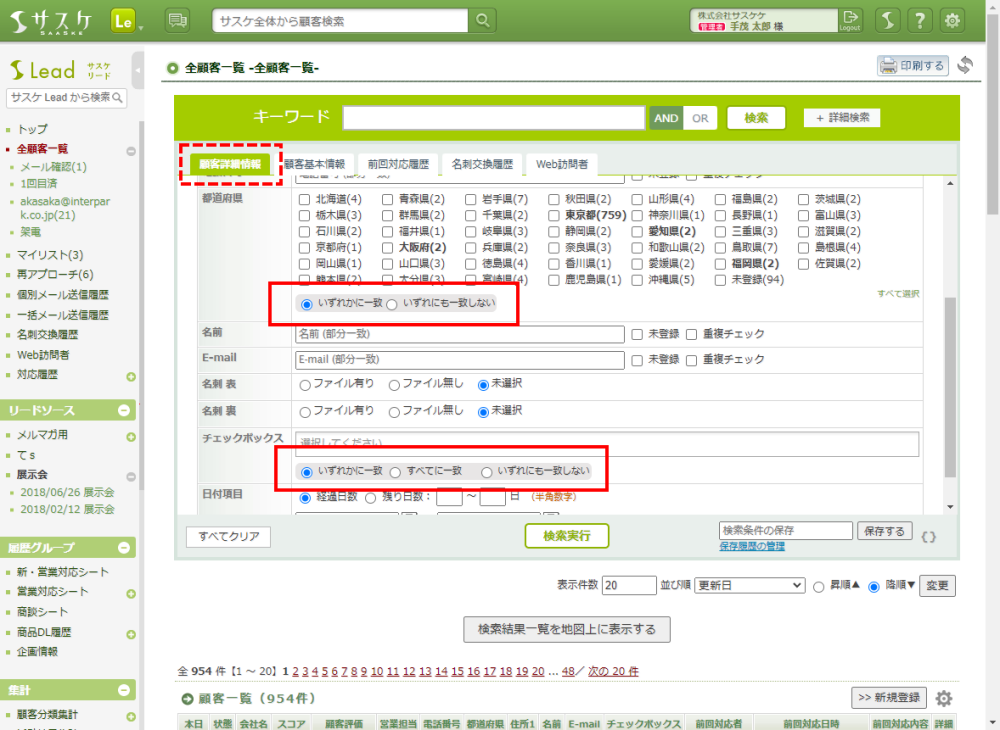Click the chat message icon in header
Viewport: 1000px width, 730px height.
click(177, 20)
